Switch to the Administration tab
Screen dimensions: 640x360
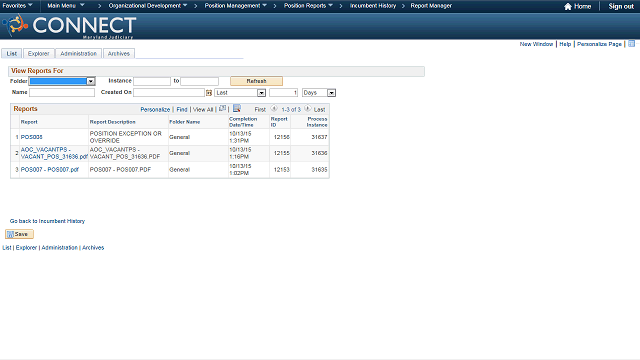tap(78, 53)
